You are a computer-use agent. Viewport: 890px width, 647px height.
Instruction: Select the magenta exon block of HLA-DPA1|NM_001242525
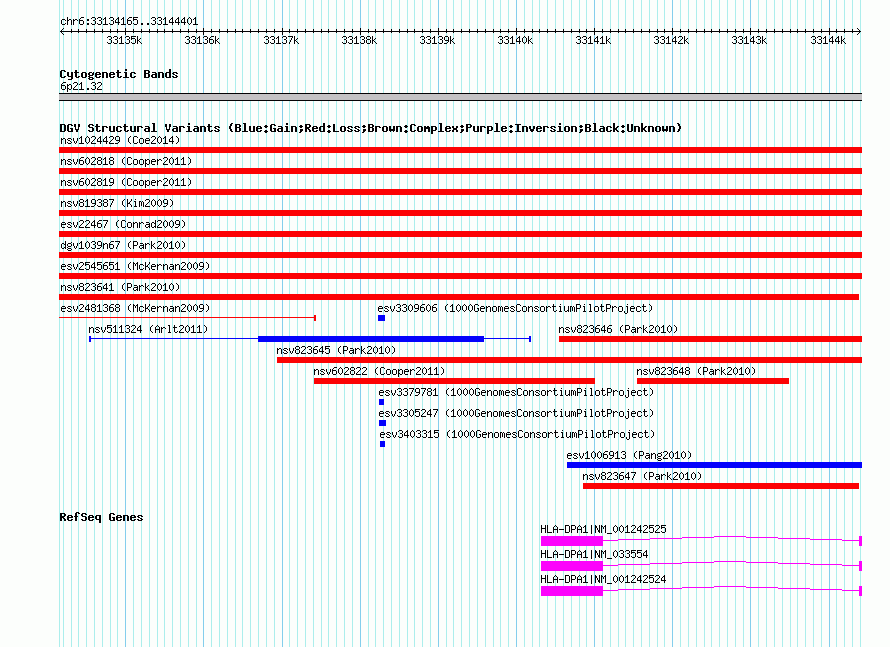pos(572,541)
